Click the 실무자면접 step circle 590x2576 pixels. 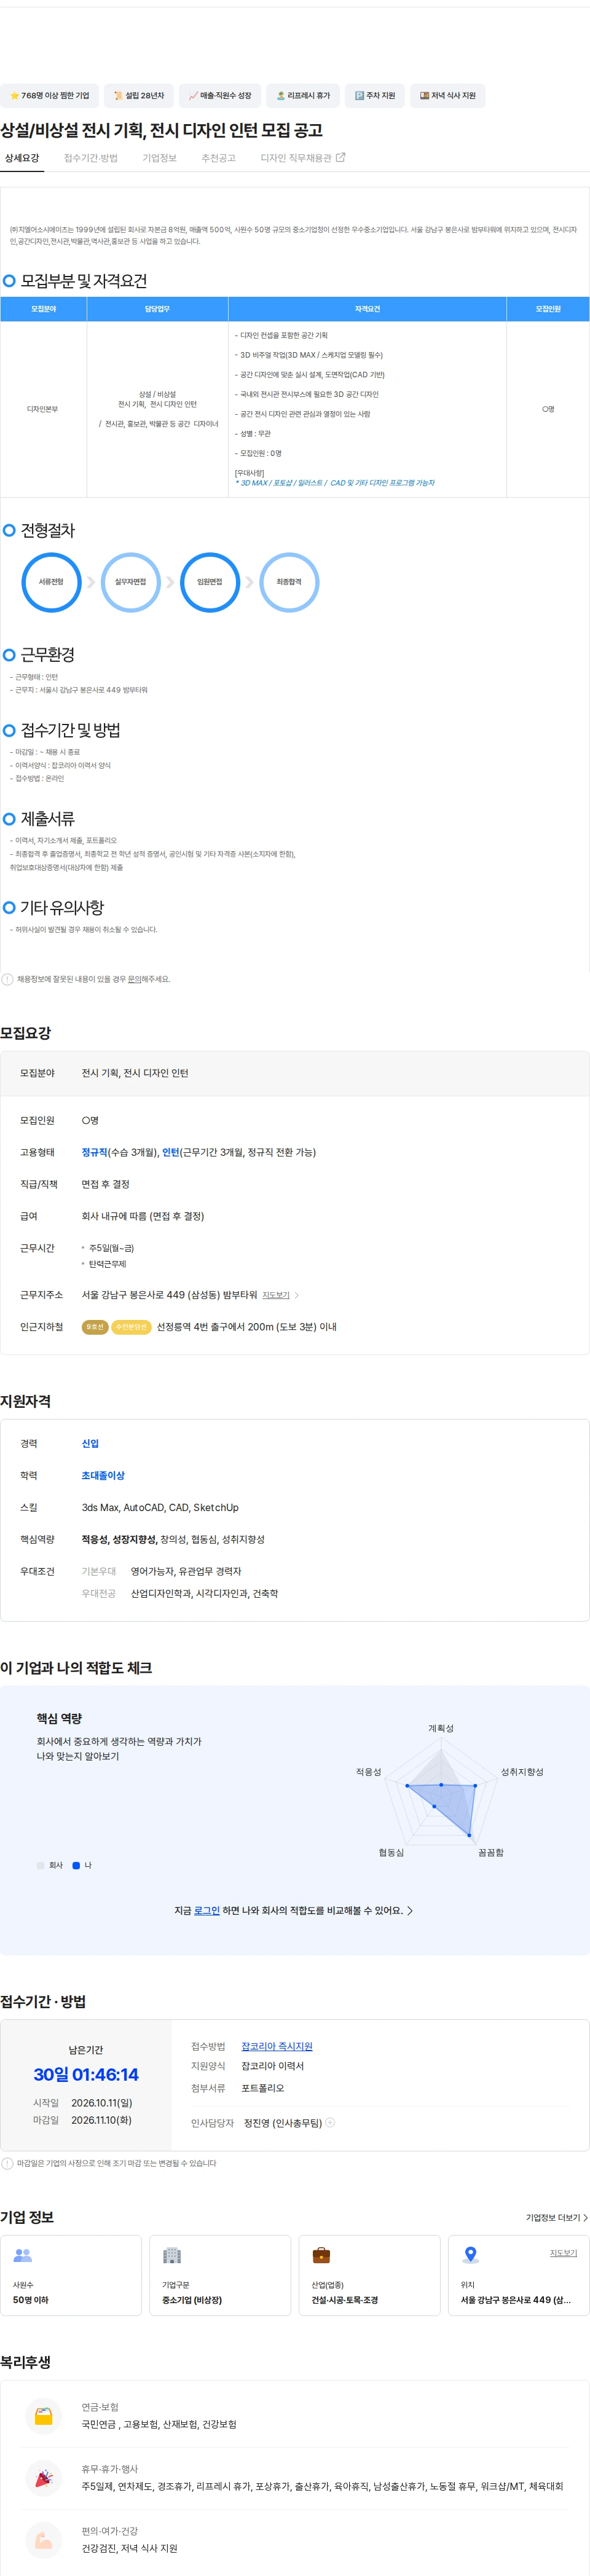point(130,582)
